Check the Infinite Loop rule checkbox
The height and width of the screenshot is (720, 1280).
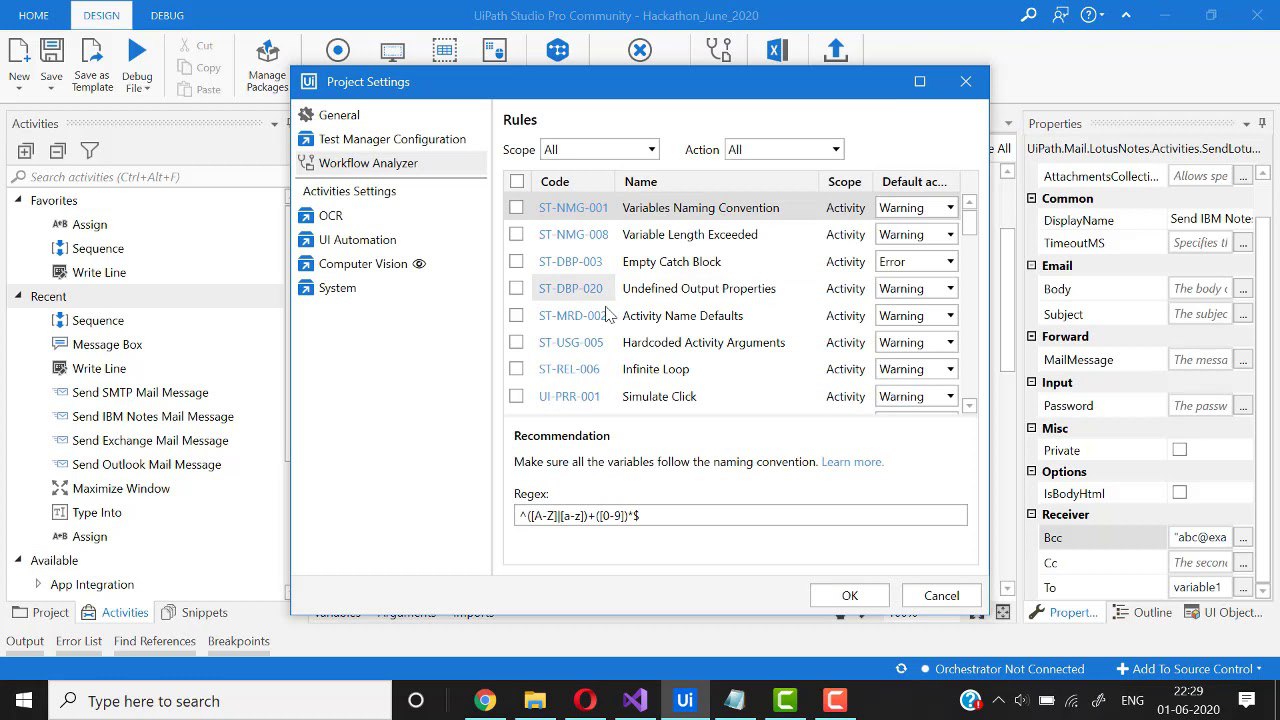click(516, 369)
